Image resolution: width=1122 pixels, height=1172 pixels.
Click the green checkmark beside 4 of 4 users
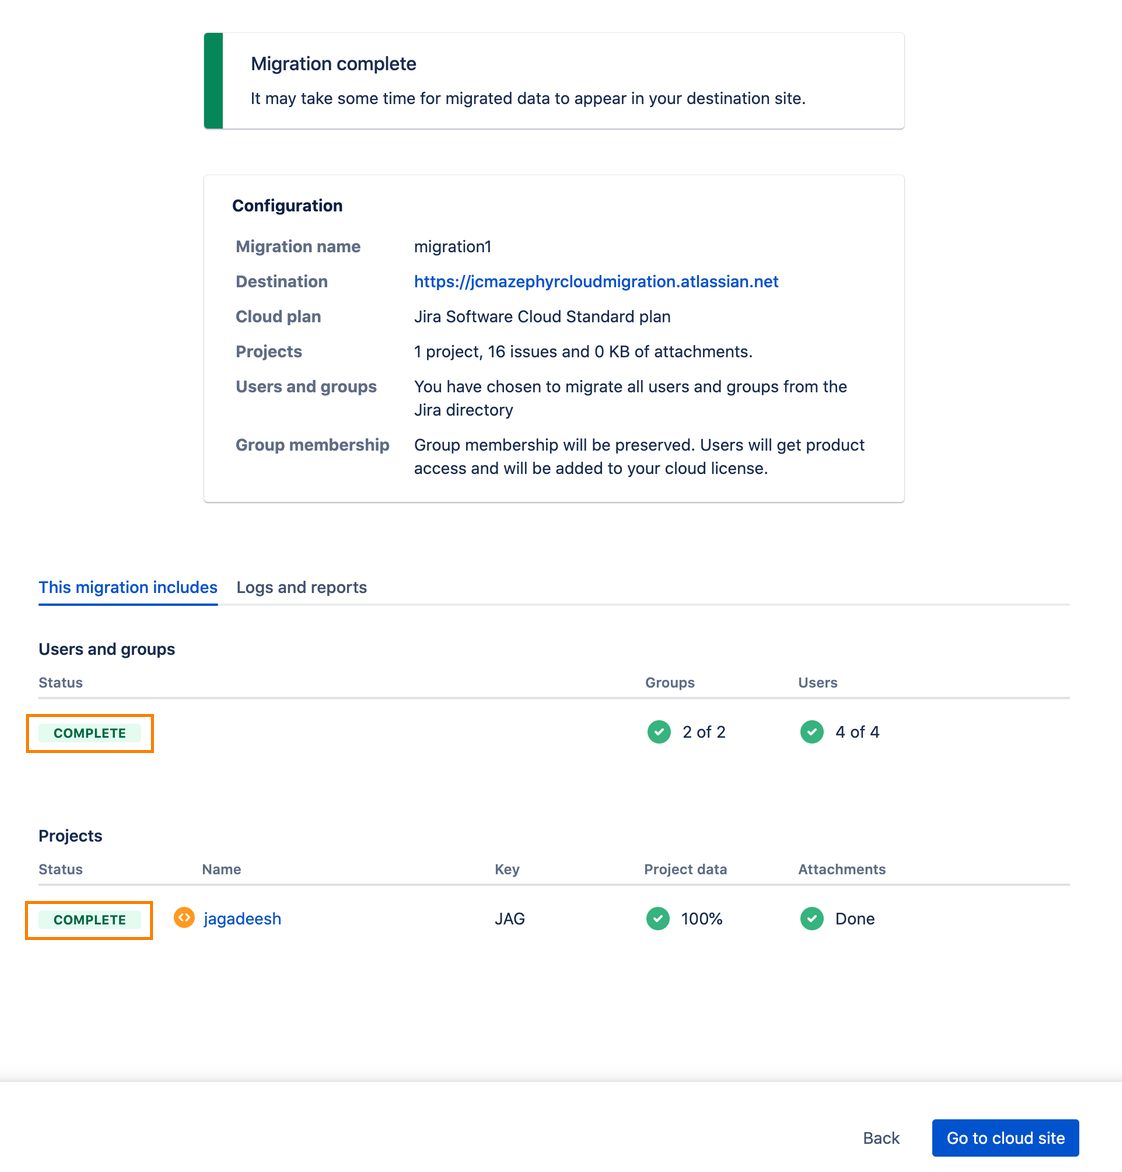[812, 732]
